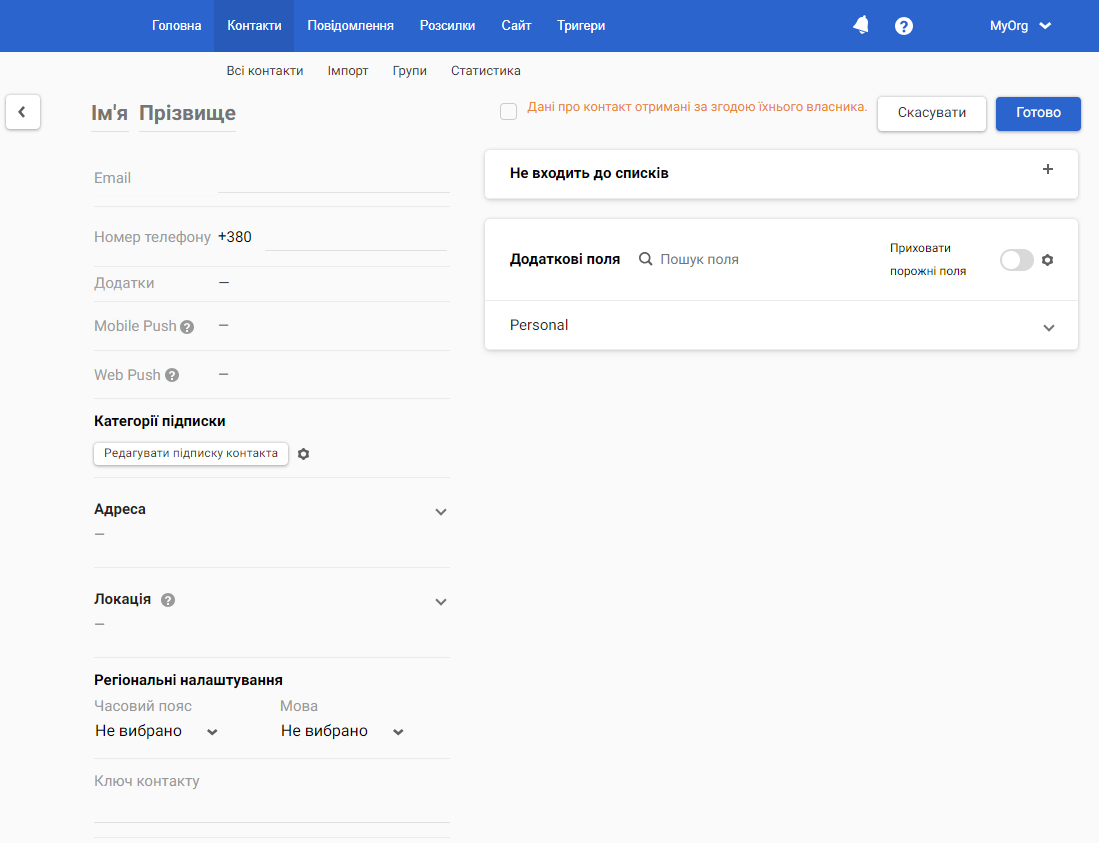The height and width of the screenshot is (843, 1099).
Task: Open additional fields settings gear
Action: click(1047, 260)
